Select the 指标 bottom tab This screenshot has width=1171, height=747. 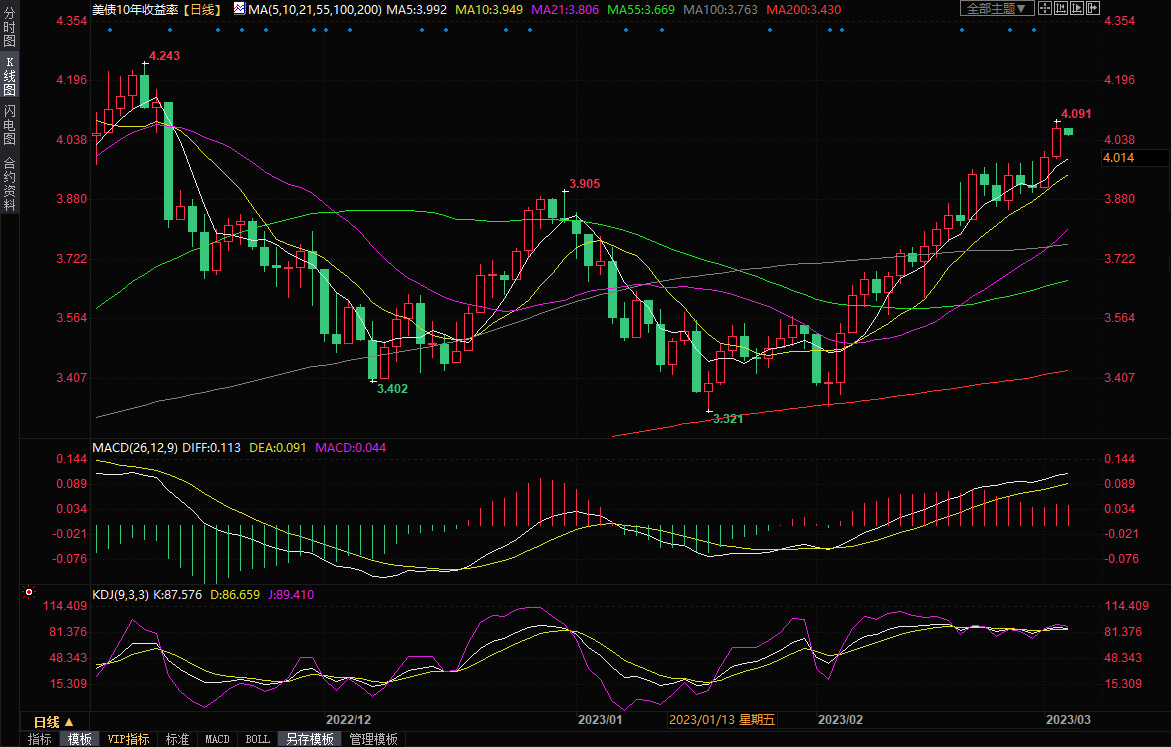point(40,739)
